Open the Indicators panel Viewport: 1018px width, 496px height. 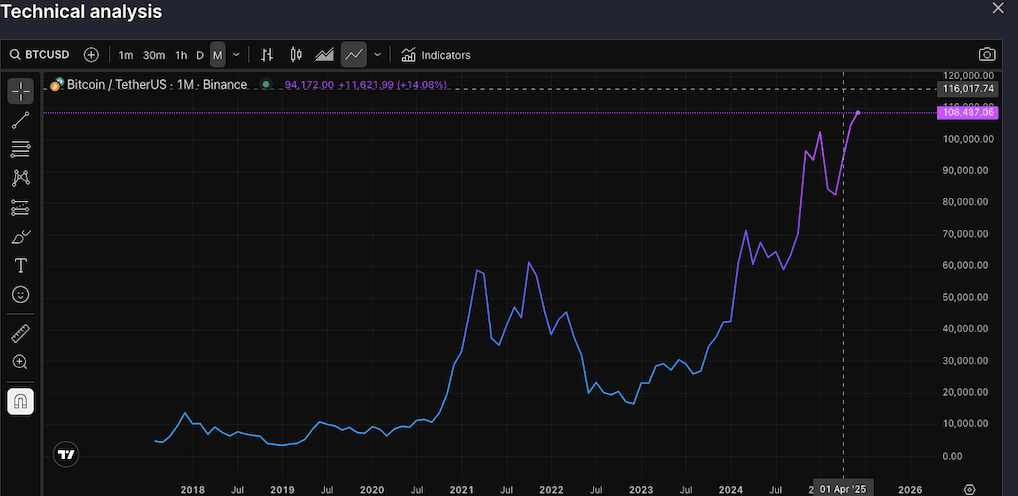[x=436, y=55]
